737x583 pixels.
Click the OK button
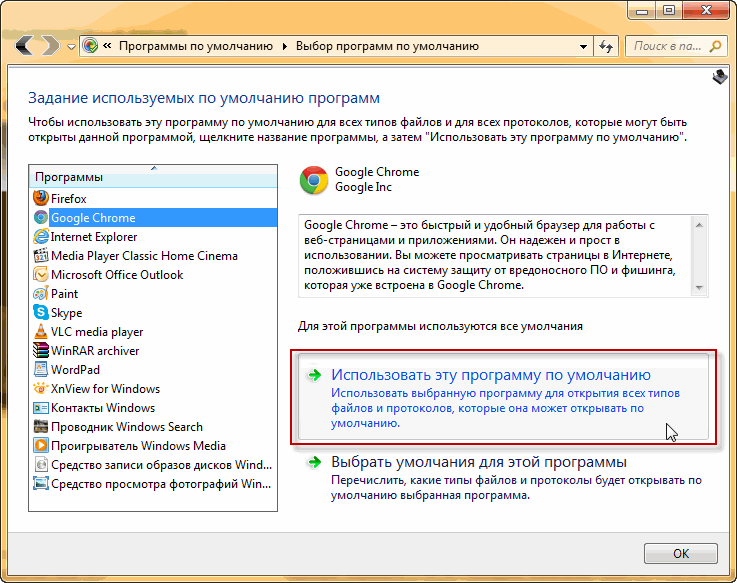pos(681,553)
